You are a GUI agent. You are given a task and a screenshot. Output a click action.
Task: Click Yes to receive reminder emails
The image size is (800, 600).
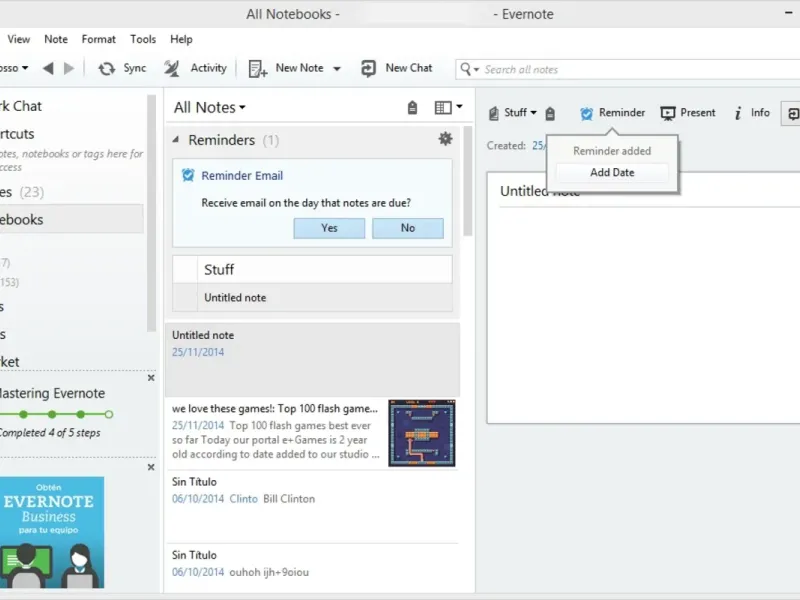point(329,228)
